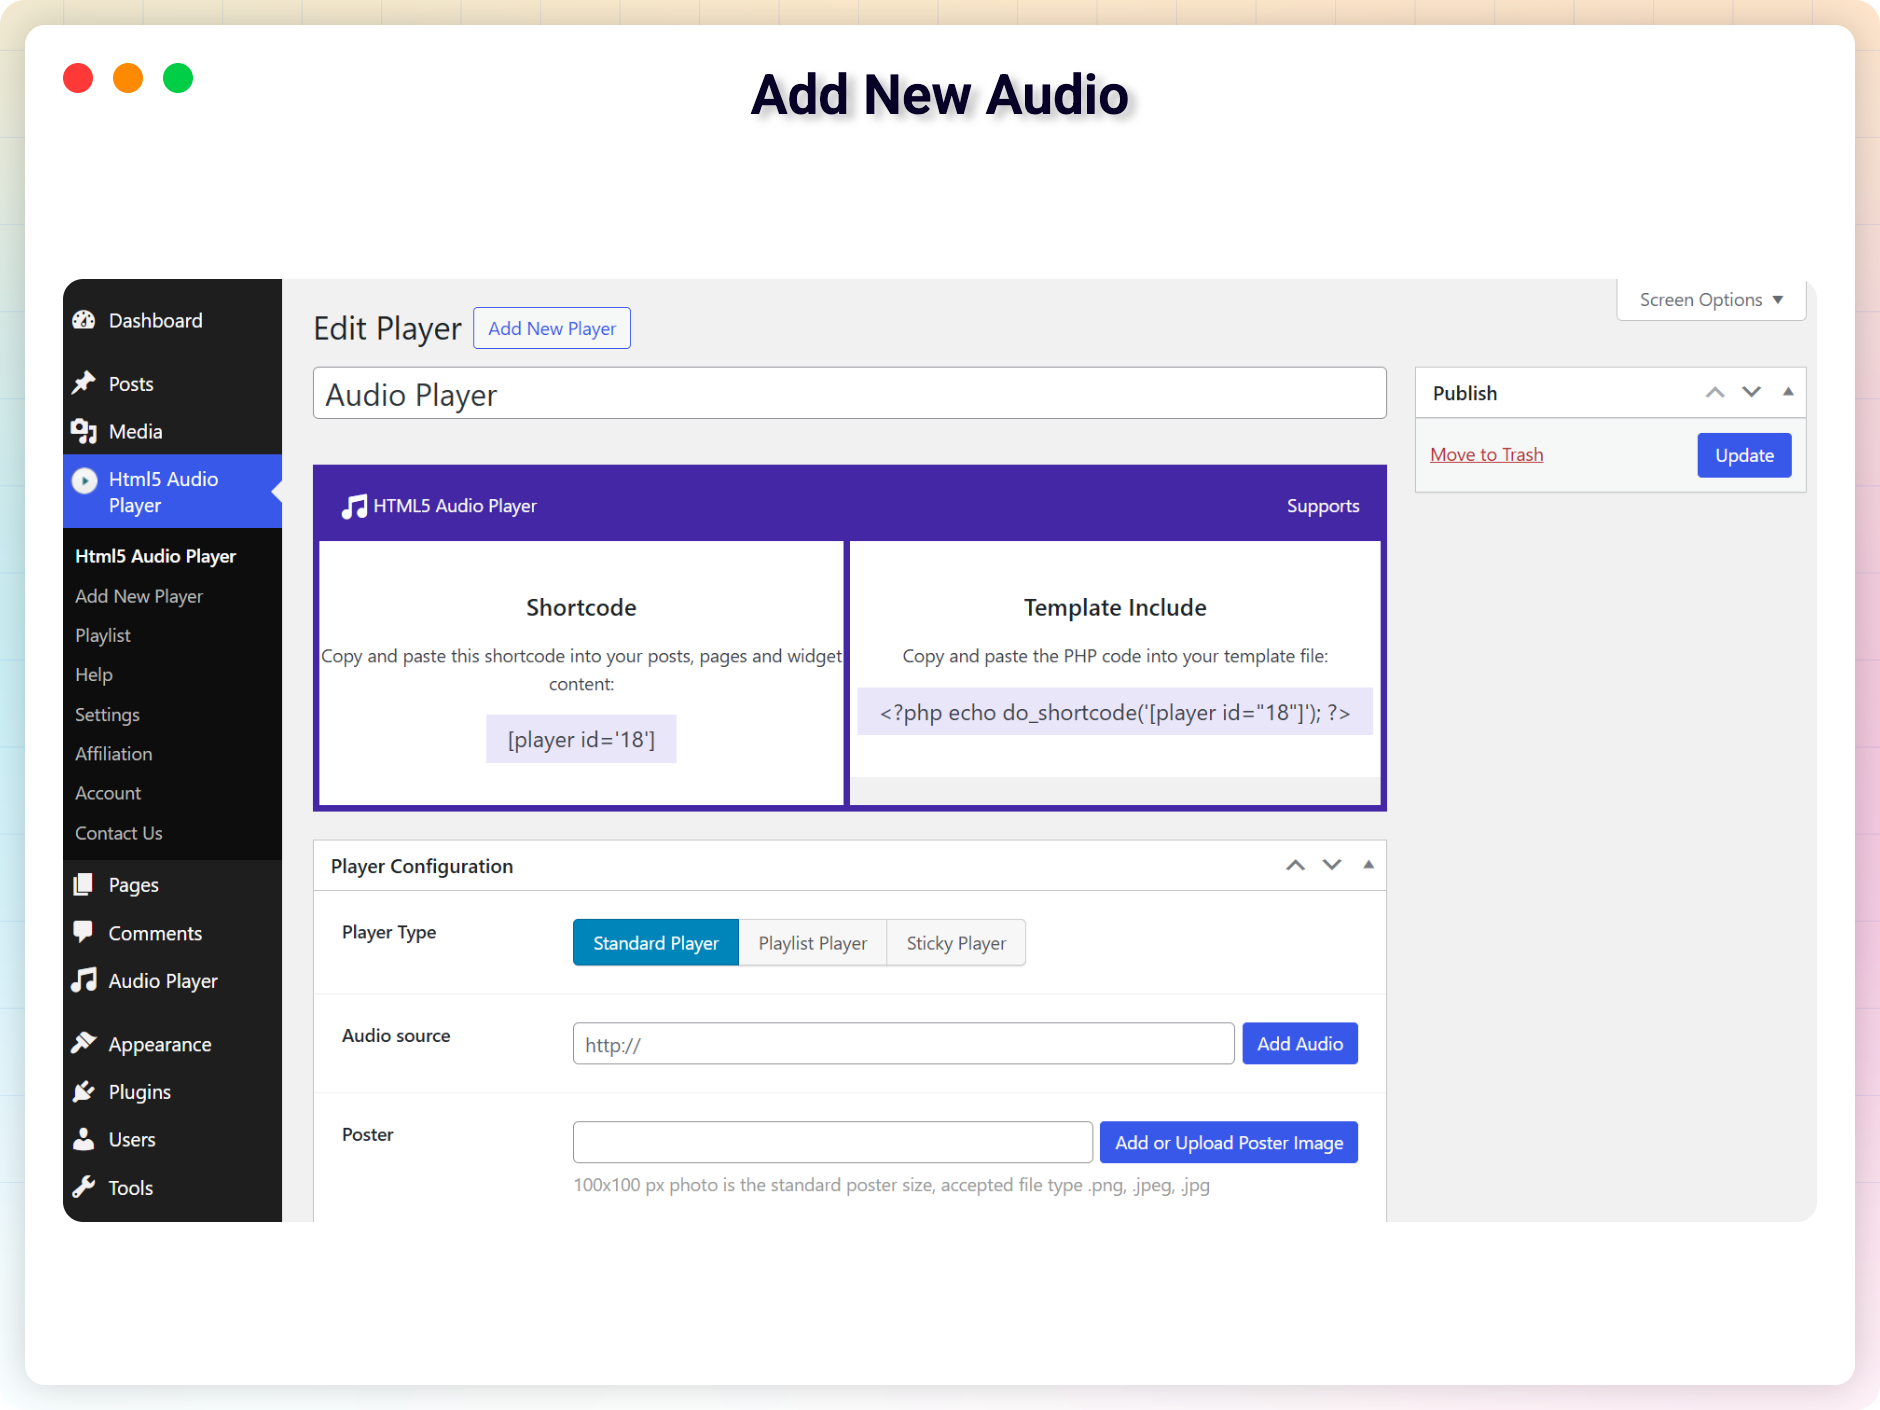
Task: Click the Update button
Action: tap(1744, 455)
